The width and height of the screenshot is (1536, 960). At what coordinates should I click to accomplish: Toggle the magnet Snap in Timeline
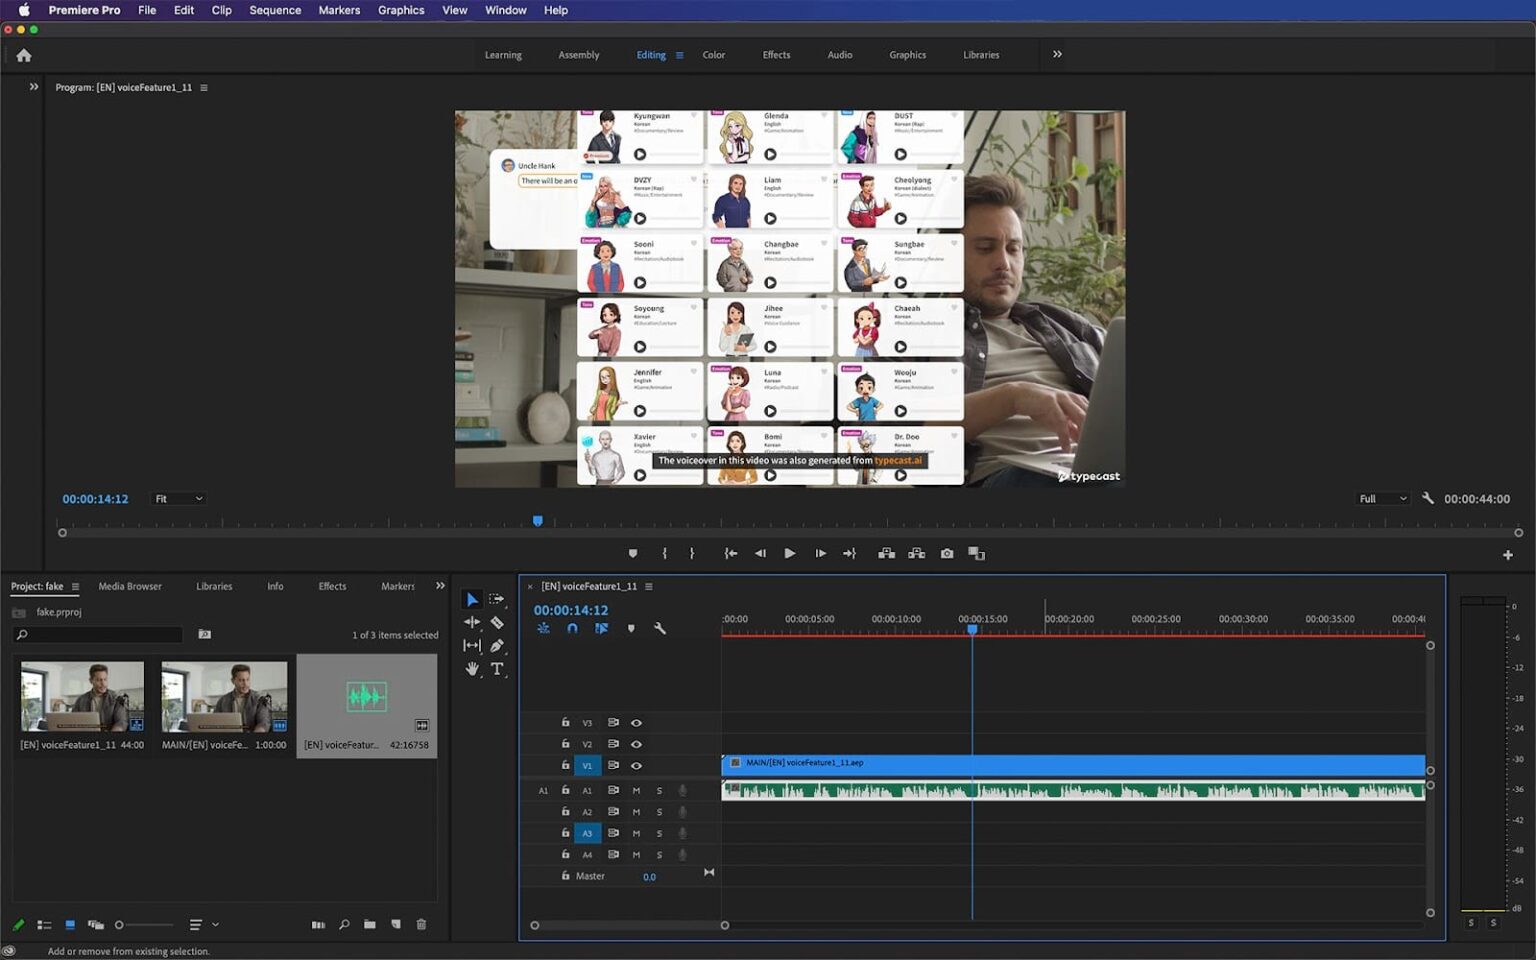coord(571,628)
